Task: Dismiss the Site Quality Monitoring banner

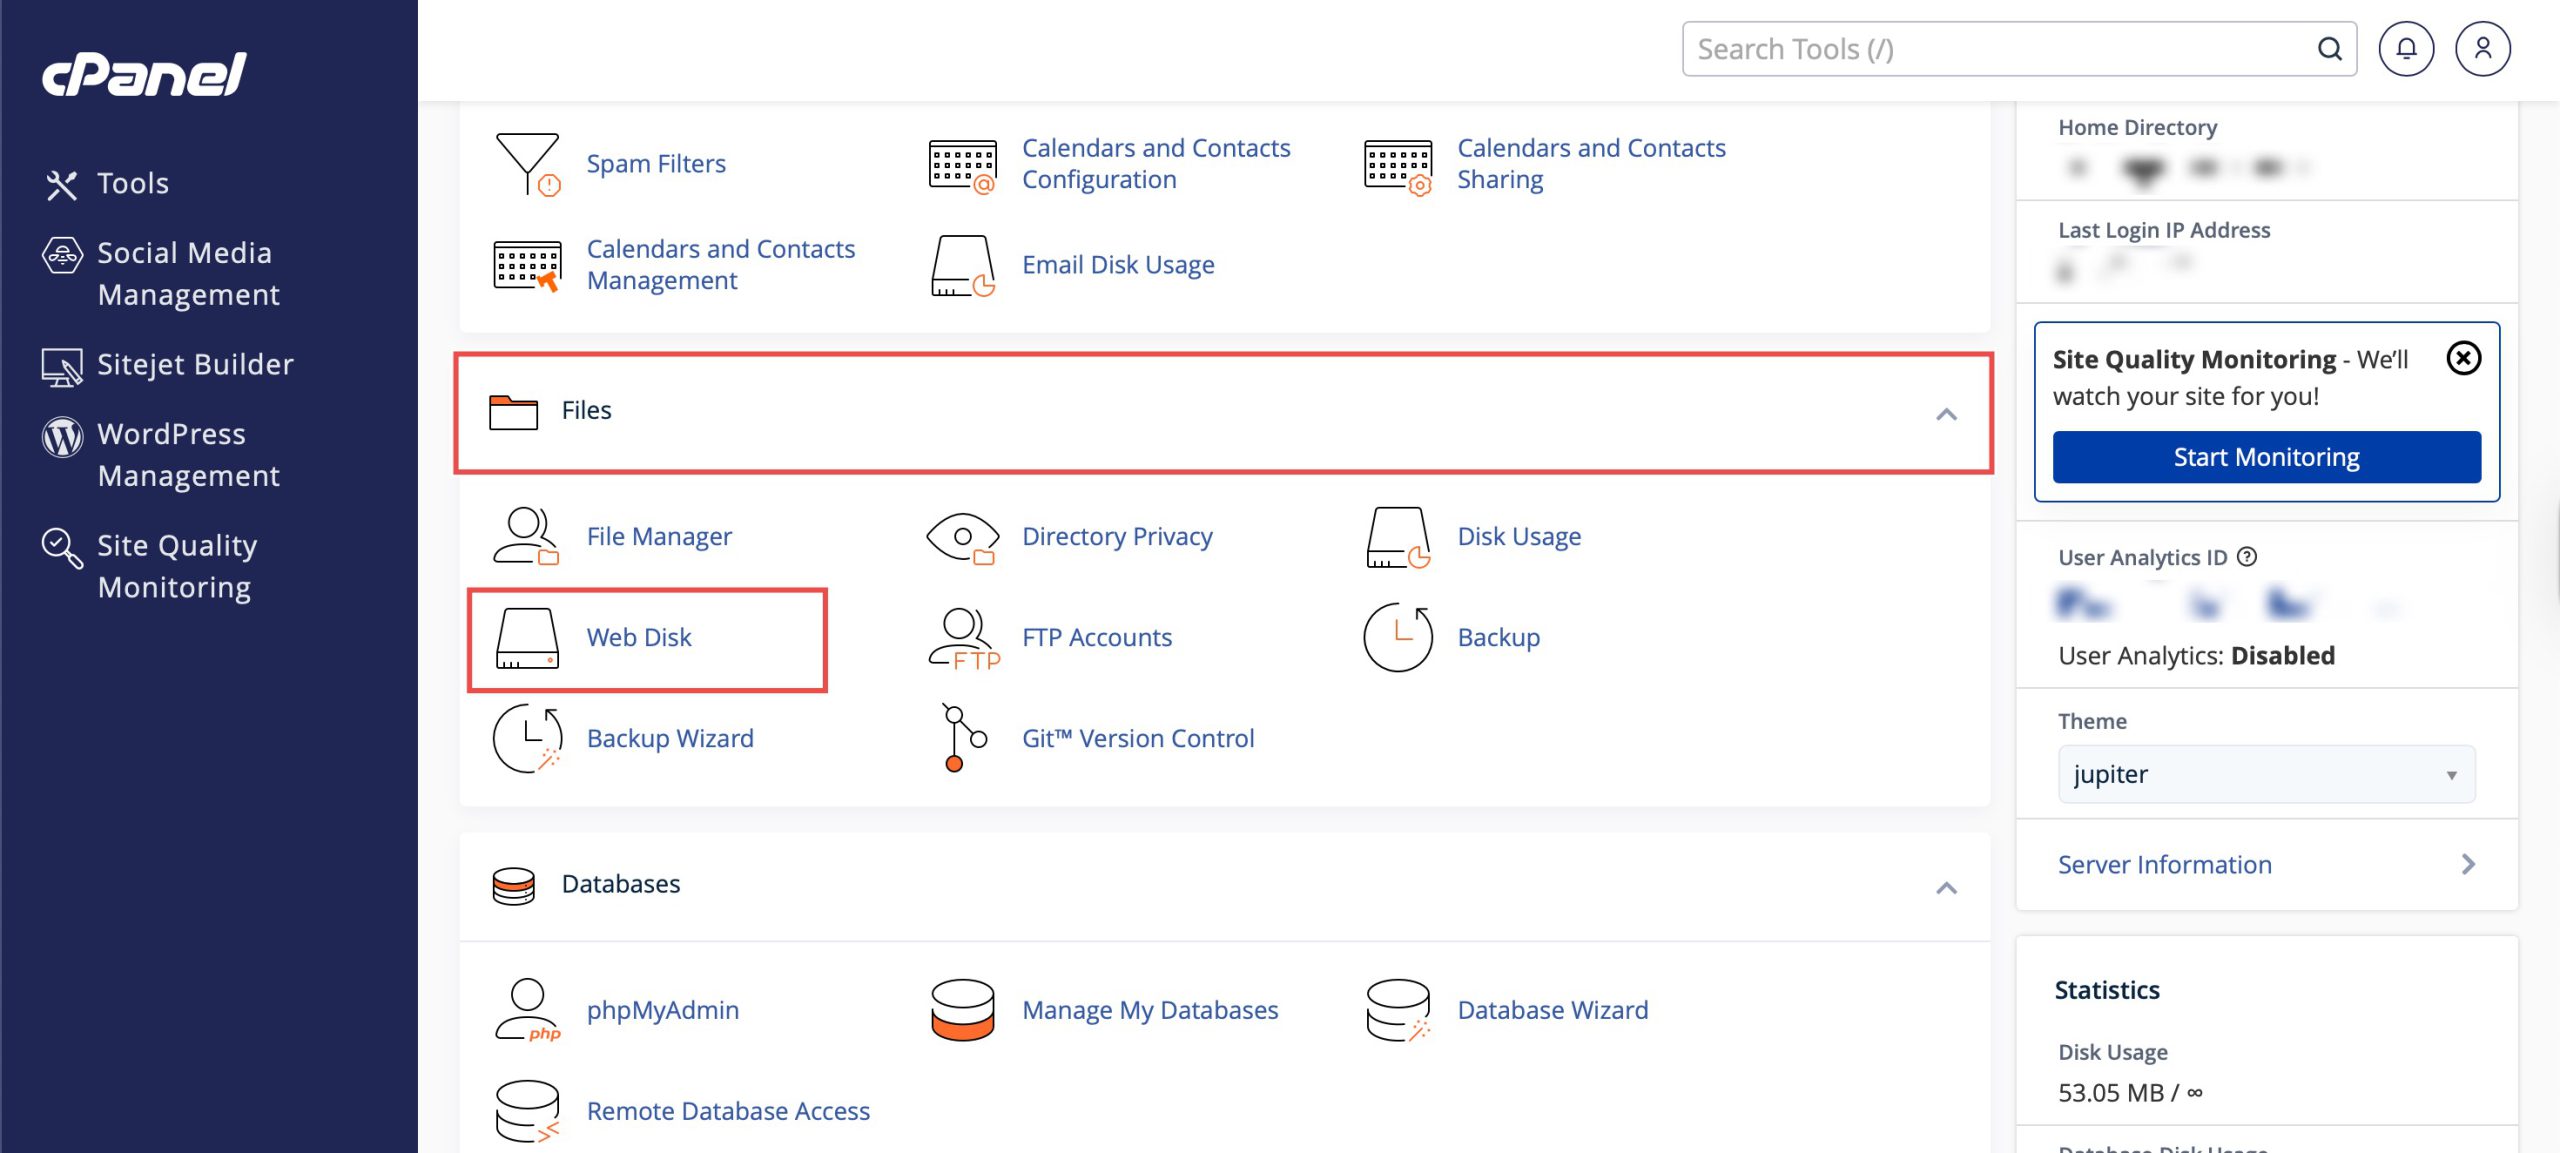Action: pyautogui.click(x=2463, y=358)
